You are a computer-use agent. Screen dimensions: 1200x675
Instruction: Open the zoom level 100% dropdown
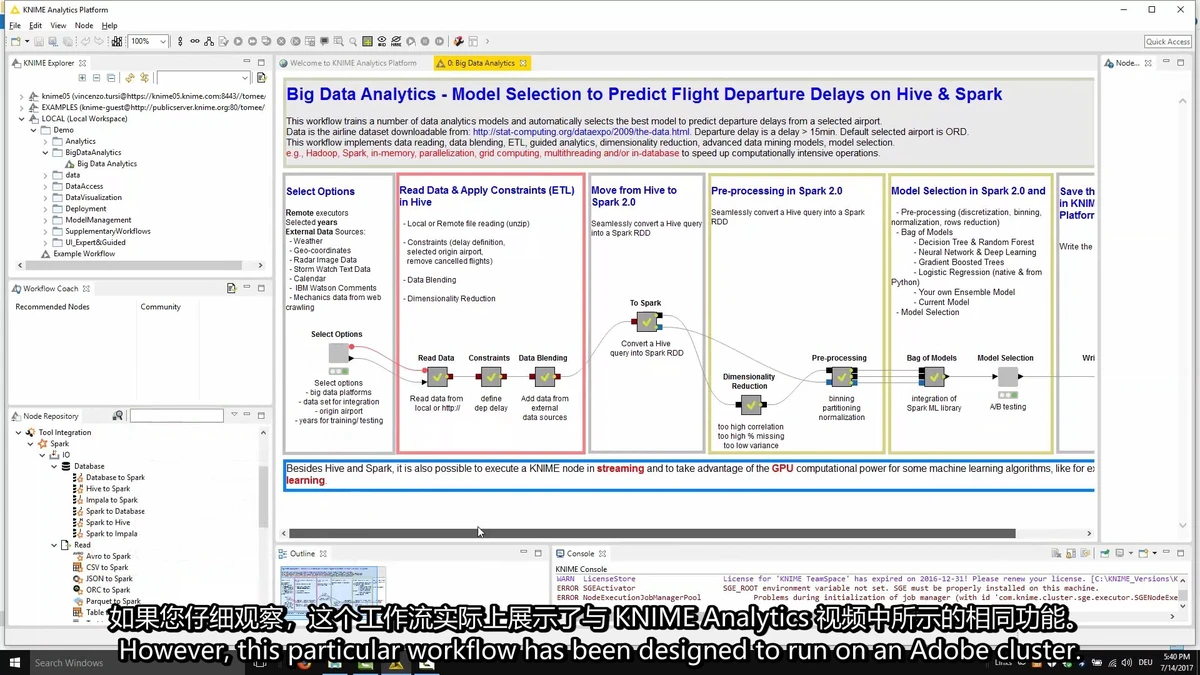point(163,42)
